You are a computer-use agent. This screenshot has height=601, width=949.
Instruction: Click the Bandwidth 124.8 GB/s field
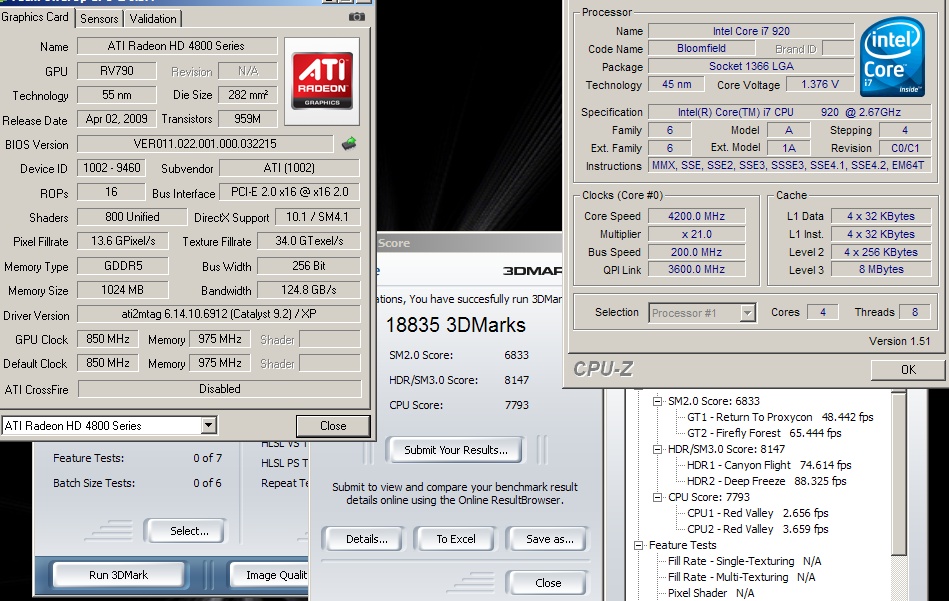[309, 290]
